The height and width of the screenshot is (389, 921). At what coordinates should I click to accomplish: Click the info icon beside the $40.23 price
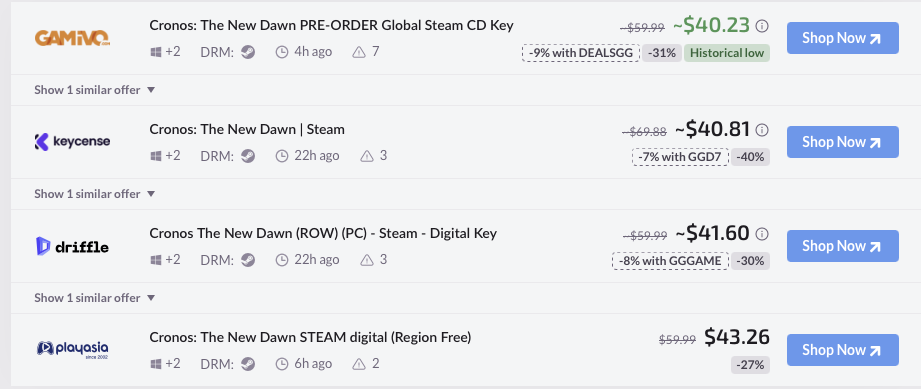[762, 26]
